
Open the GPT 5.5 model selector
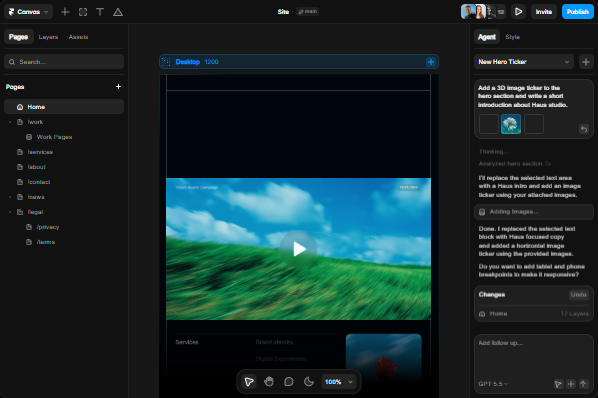(x=493, y=384)
